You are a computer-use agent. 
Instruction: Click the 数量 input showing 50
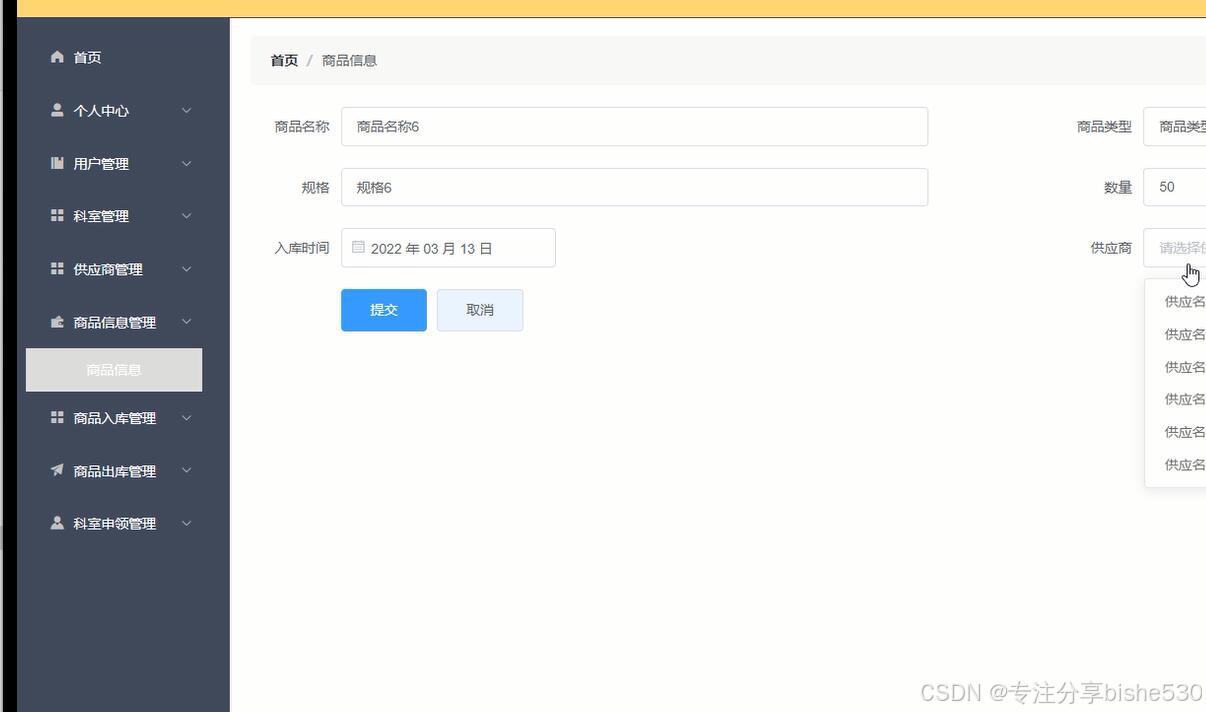[x=1175, y=187]
